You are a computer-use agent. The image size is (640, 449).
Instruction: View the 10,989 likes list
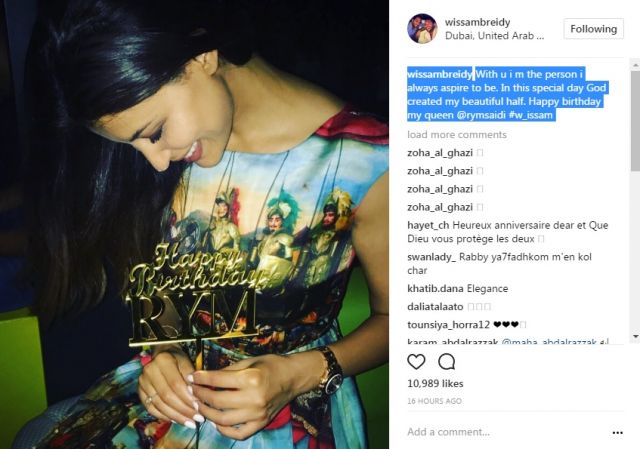(435, 384)
